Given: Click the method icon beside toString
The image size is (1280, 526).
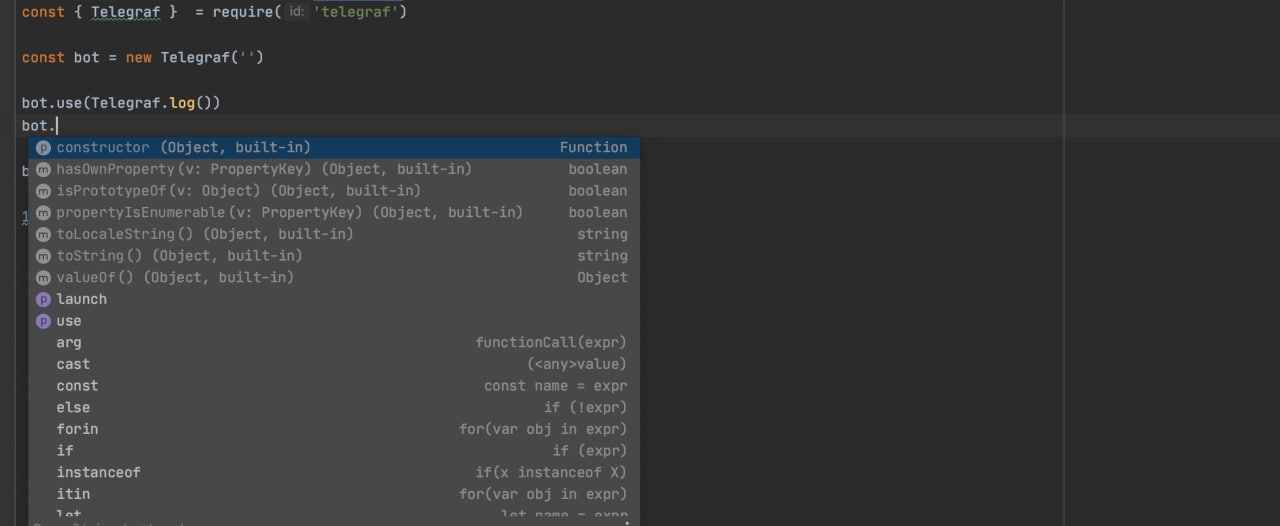Looking at the screenshot, I should (43, 256).
